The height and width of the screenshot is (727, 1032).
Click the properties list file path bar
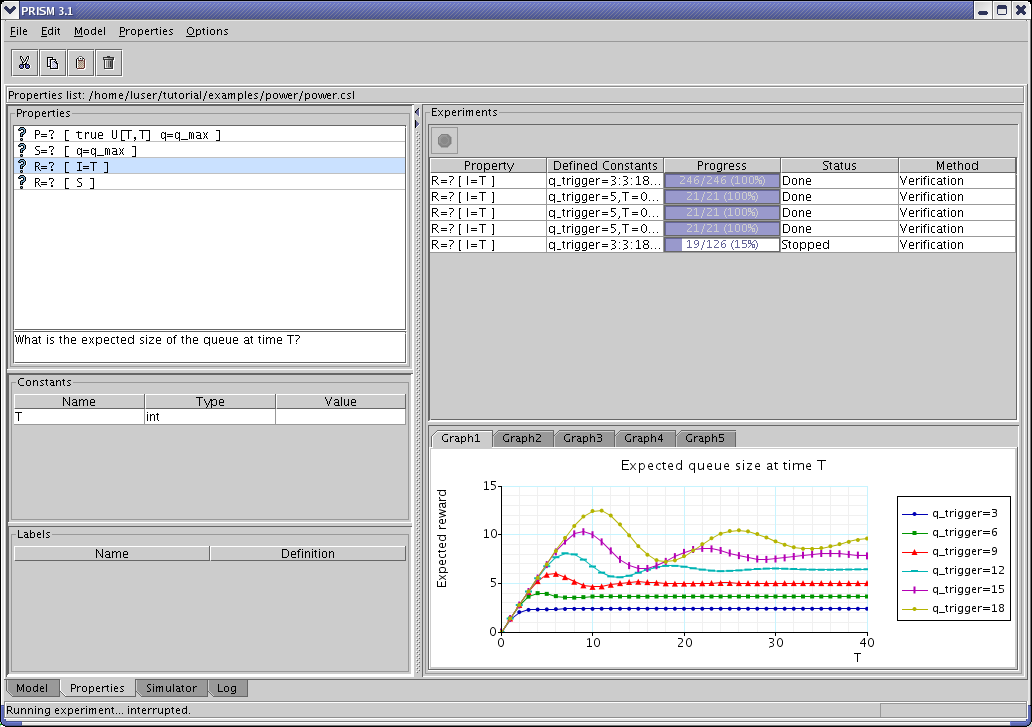[515, 95]
